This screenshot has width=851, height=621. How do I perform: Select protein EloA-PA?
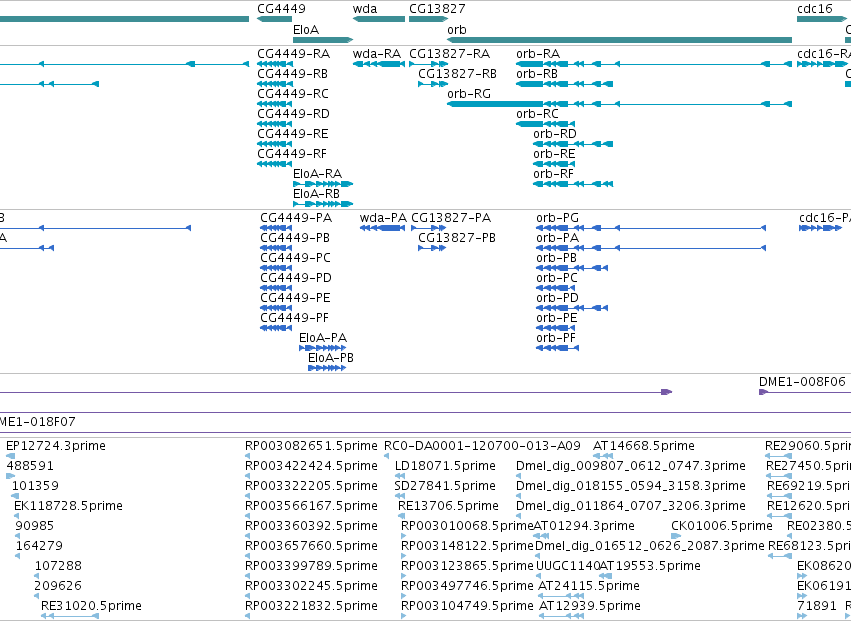[323, 339]
